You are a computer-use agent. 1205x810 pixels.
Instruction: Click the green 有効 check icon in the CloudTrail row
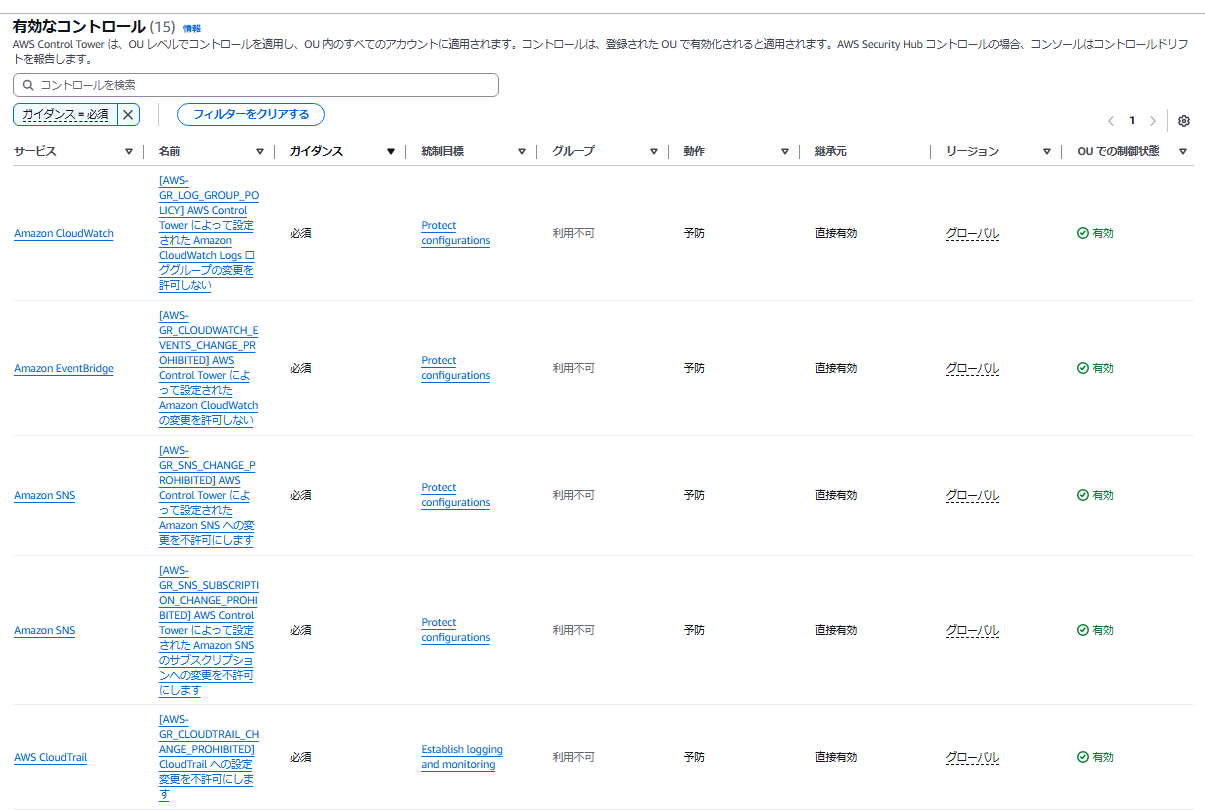pyautogui.click(x=1082, y=757)
